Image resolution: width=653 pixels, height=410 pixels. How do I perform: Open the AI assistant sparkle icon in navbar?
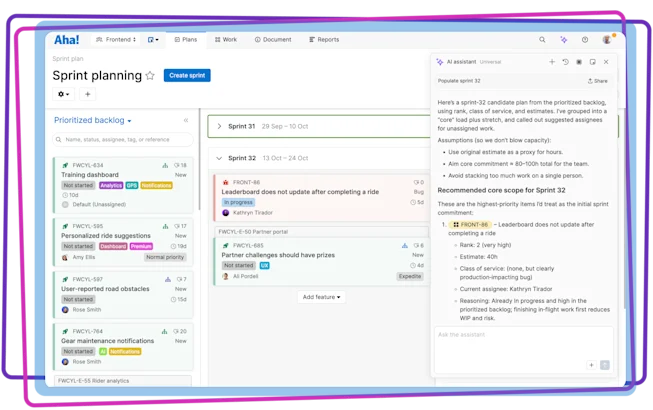click(563, 40)
